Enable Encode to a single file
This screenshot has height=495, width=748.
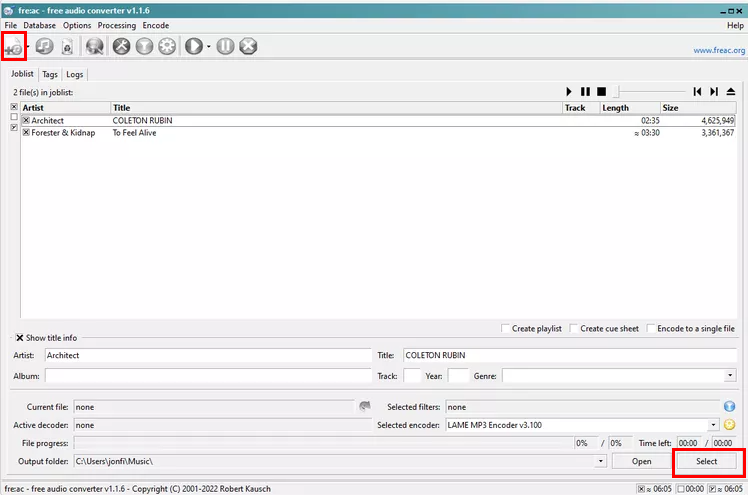pyautogui.click(x=651, y=329)
